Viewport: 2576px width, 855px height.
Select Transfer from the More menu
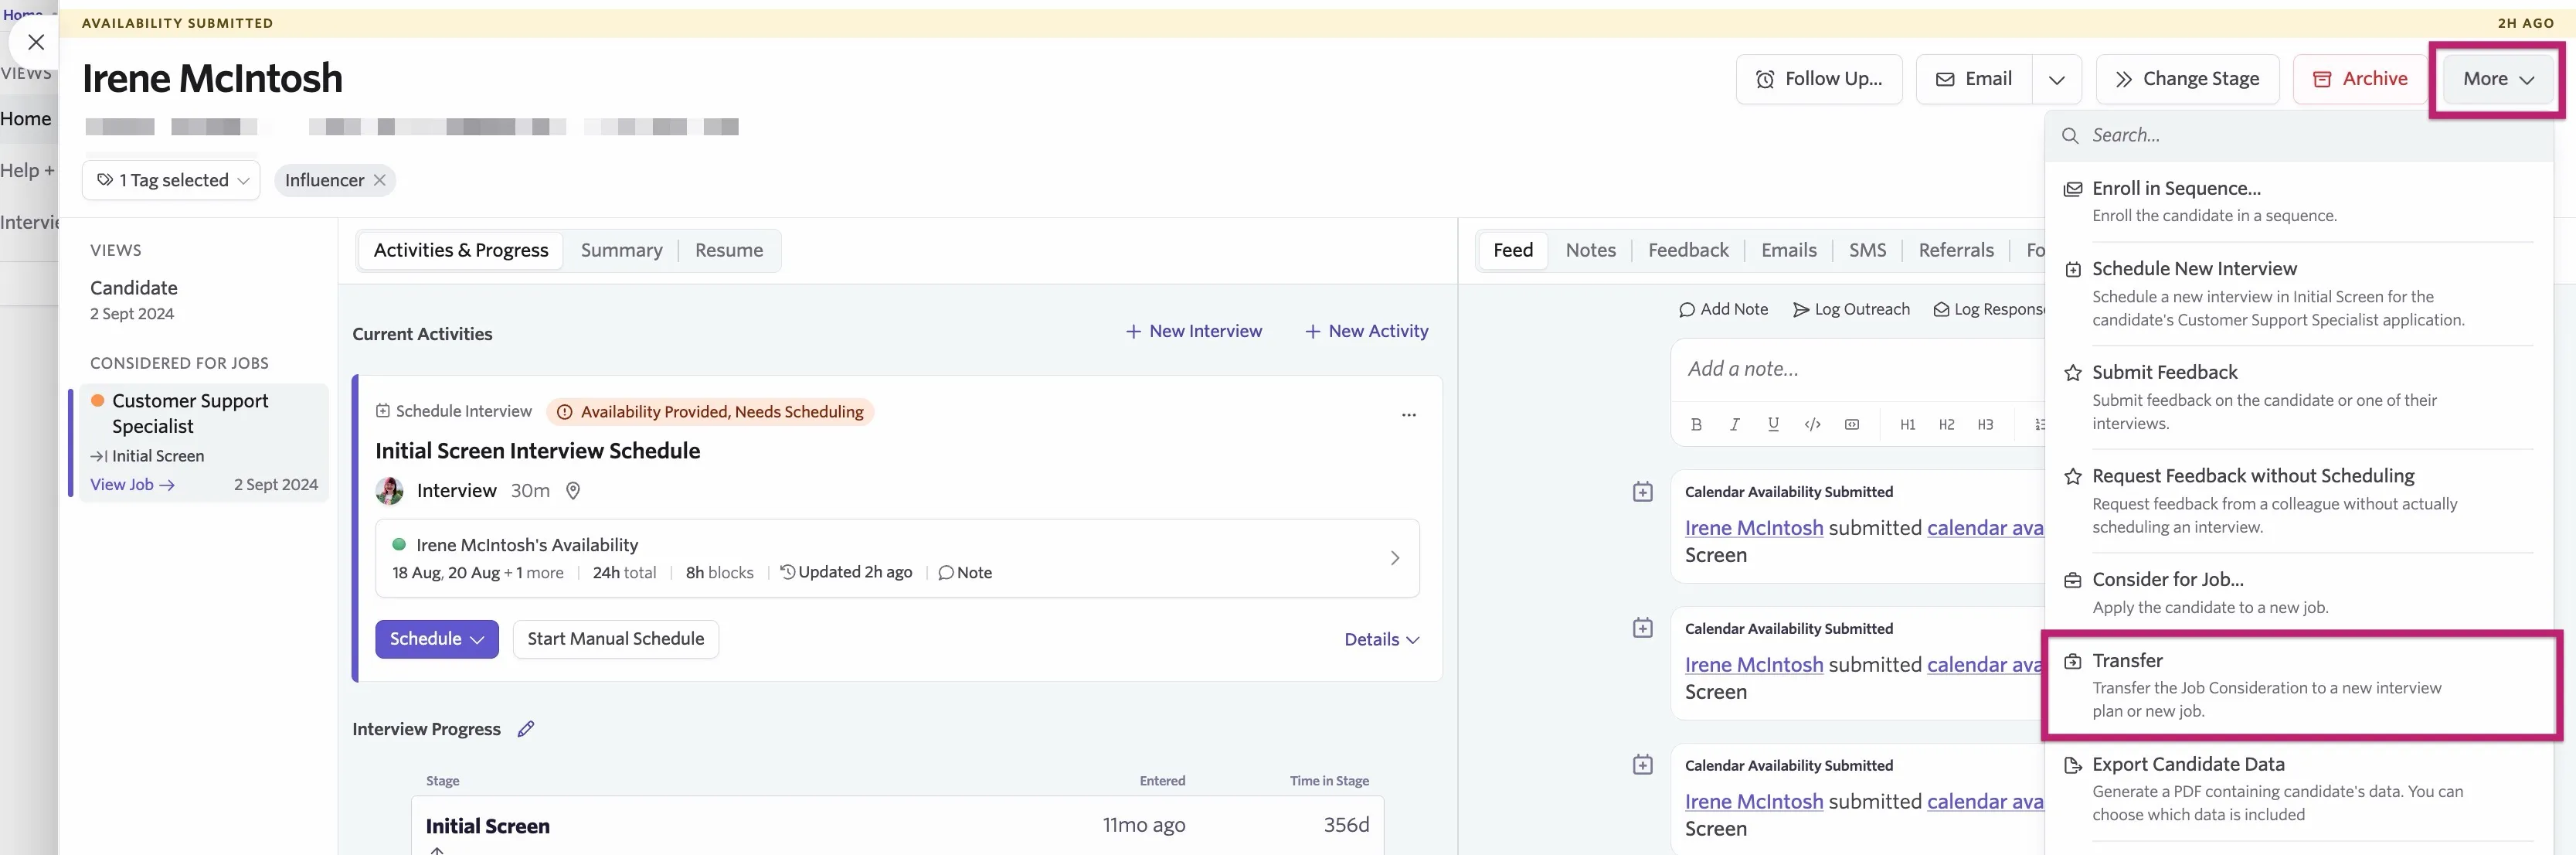[2298, 685]
